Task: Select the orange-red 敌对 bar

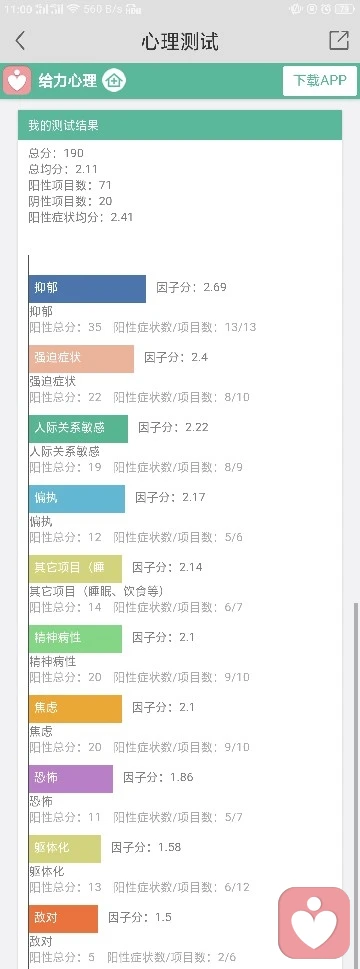Action: tap(63, 918)
